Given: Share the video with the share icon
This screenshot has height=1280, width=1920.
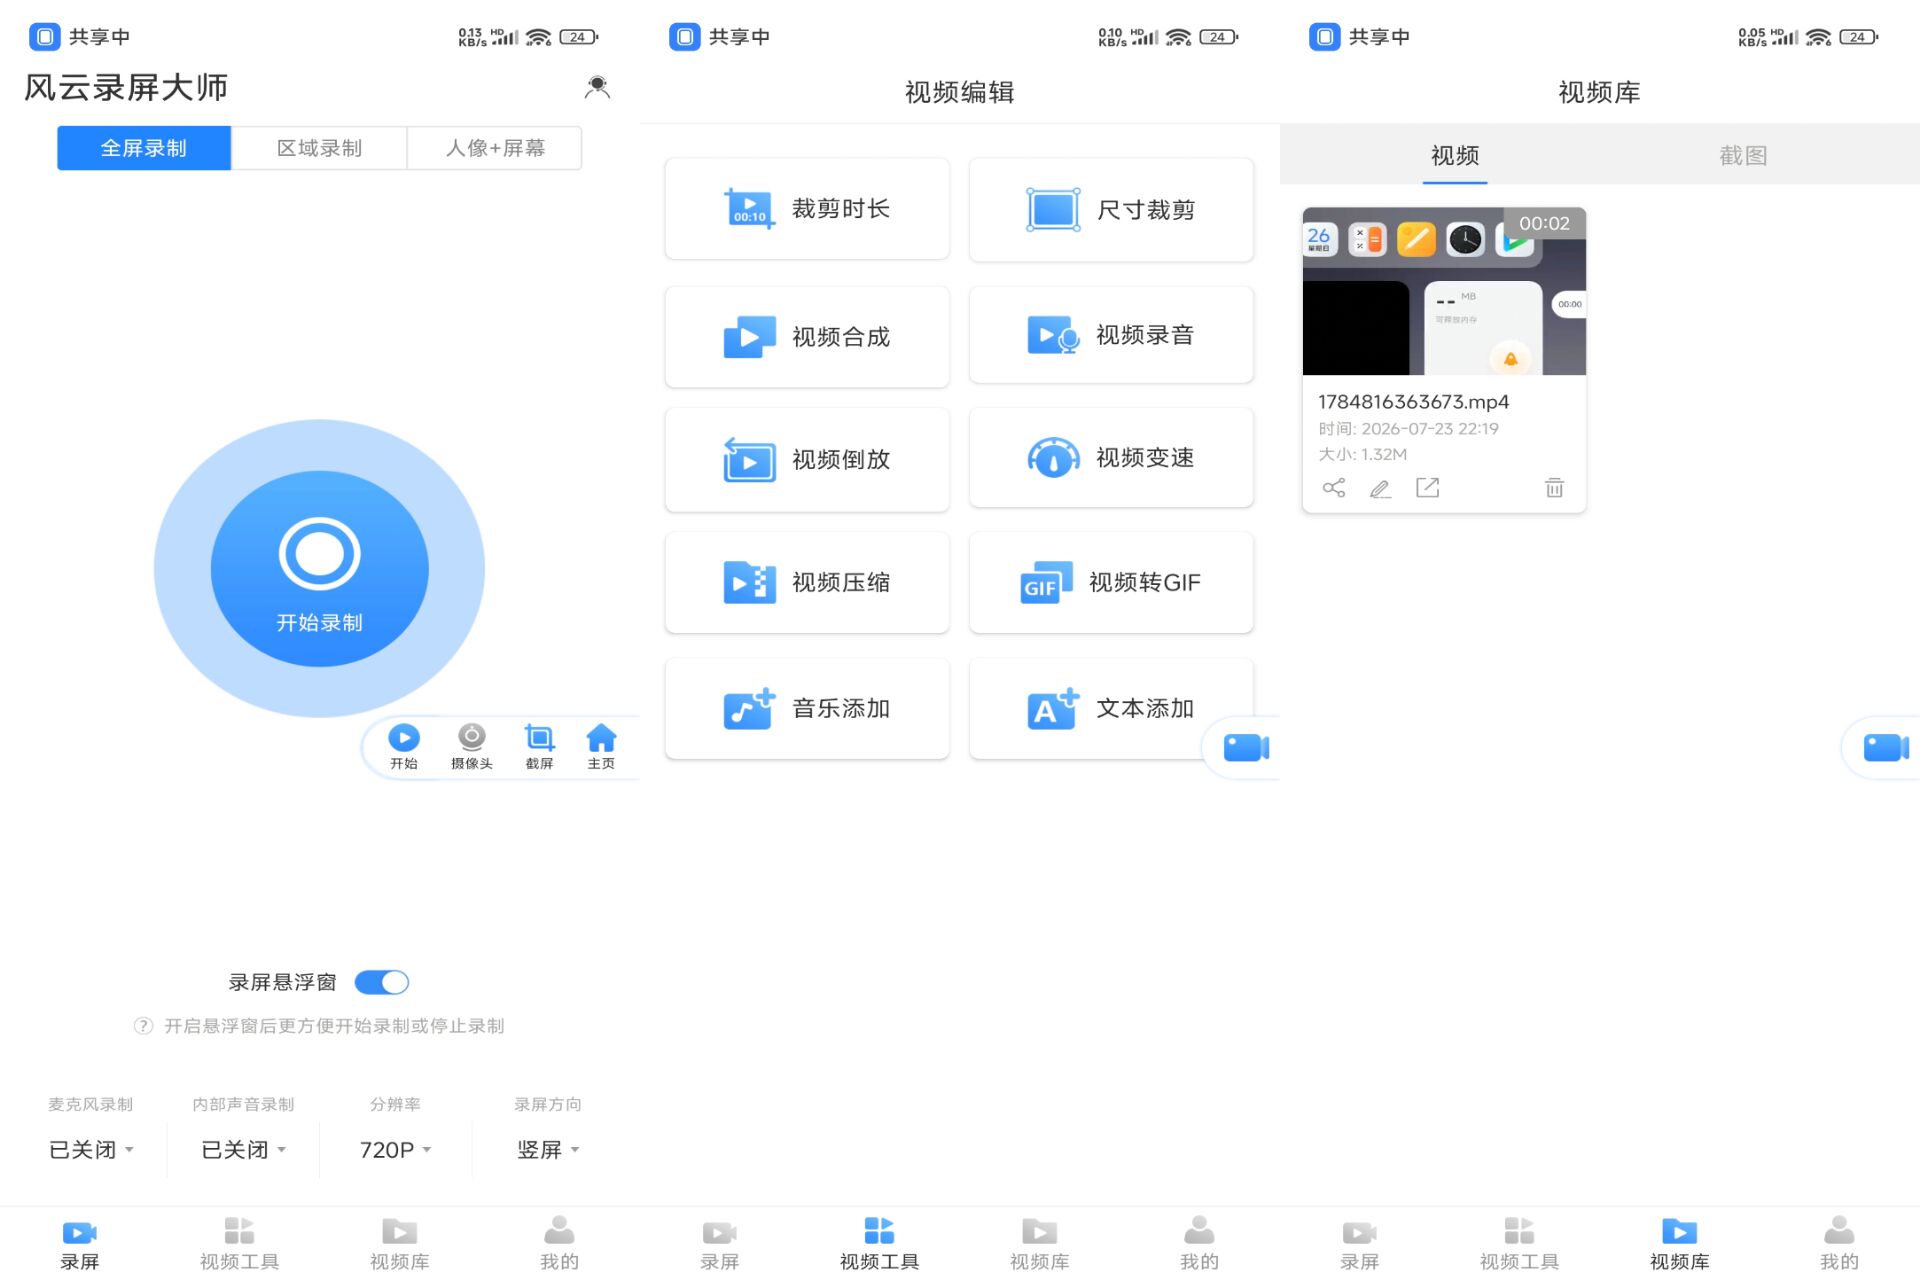Looking at the screenshot, I should pyautogui.click(x=1334, y=488).
